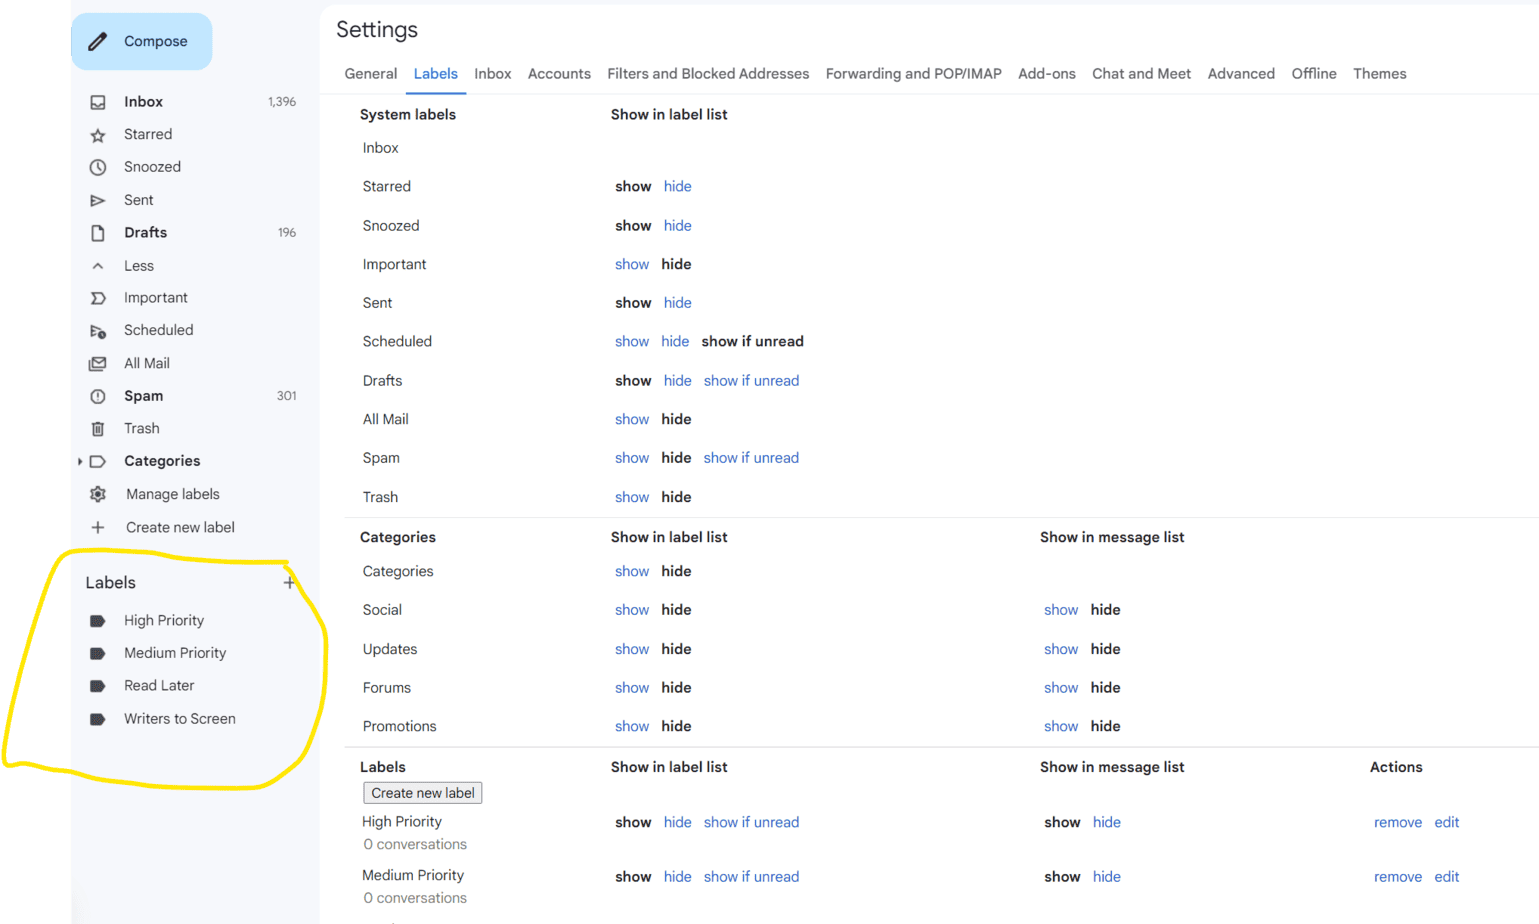Screen dimensions: 1539x924
Task: Show the Important label in label list
Action: pyautogui.click(x=631, y=263)
